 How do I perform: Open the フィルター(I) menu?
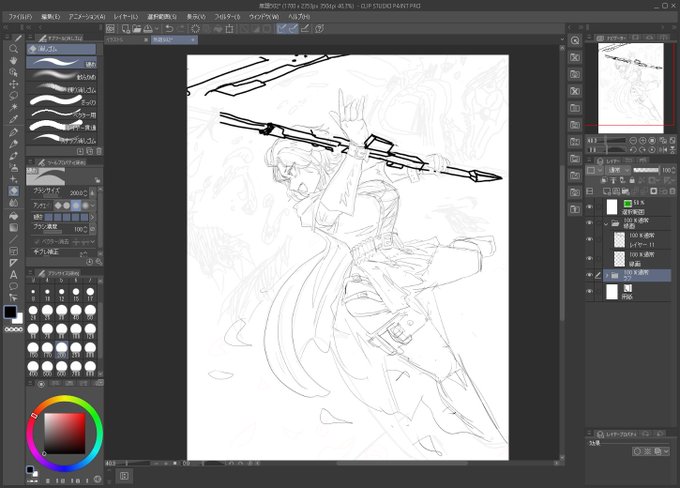point(227,16)
